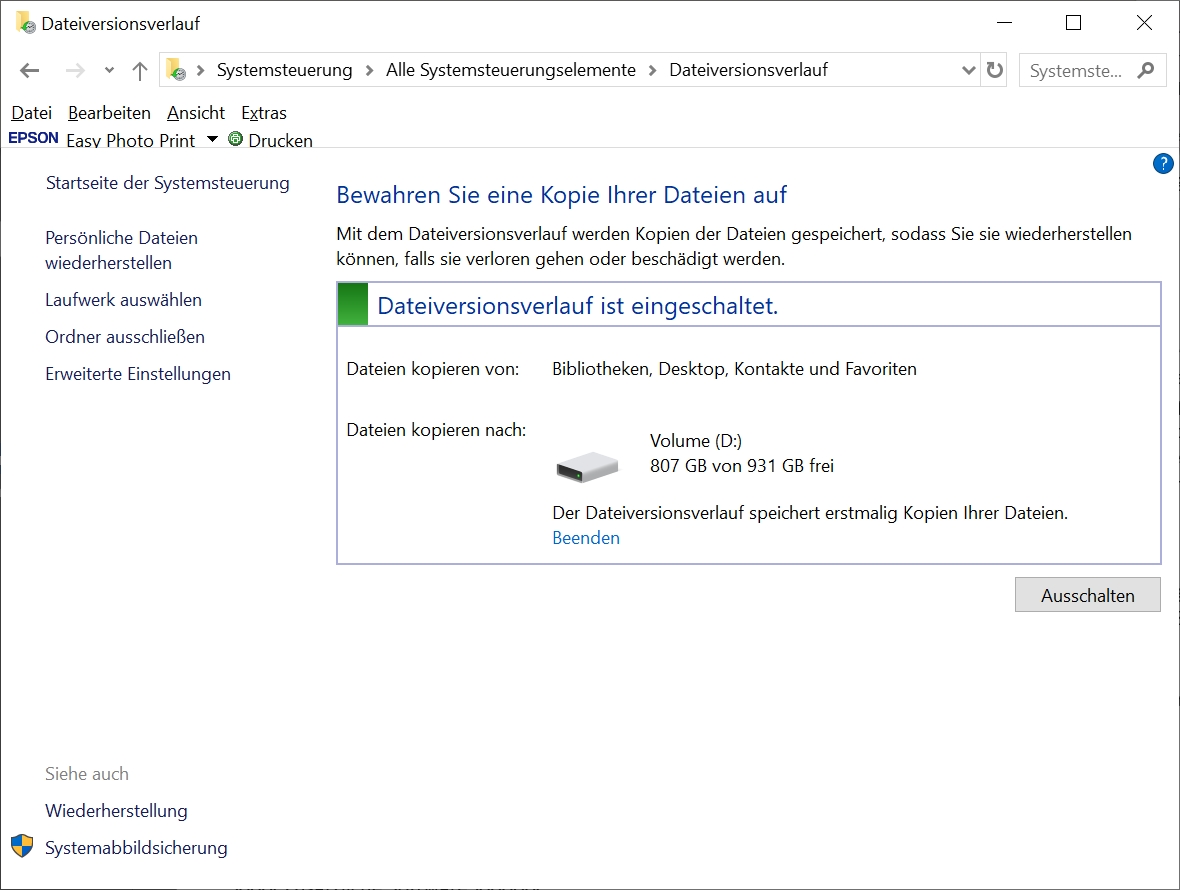Viewport: 1180px width, 890px height.
Task: Click the blue help question mark icon
Action: 1163,164
